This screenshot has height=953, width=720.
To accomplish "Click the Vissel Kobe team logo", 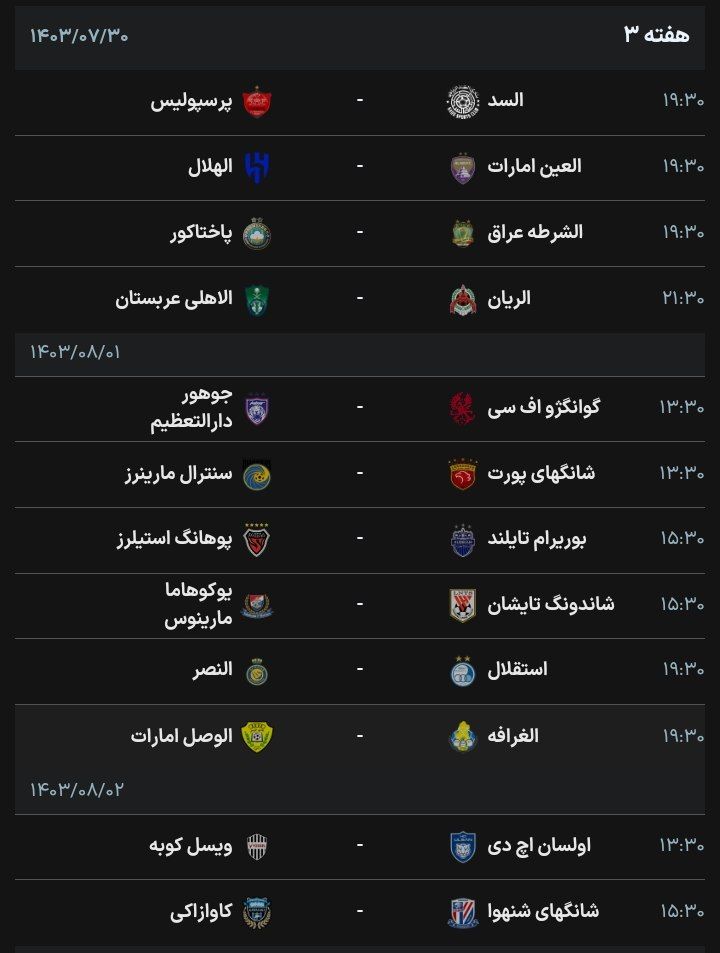I will (257, 846).
